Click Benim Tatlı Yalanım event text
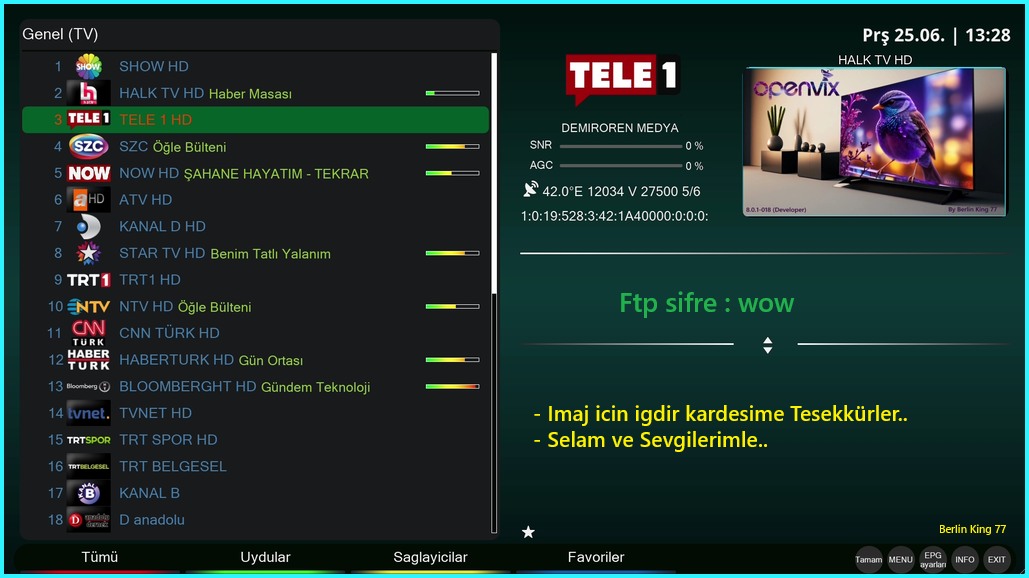The image size is (1029, 578). tap(270, 254)
